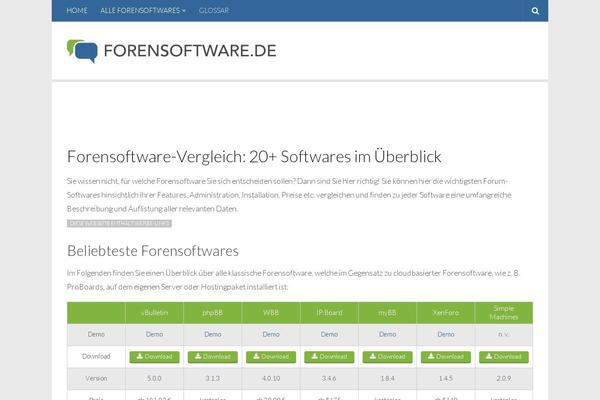Click the Forensoftware-Vergleich main heading
Image resolution: width=600 pixels, height=400 pixels.
254,157
